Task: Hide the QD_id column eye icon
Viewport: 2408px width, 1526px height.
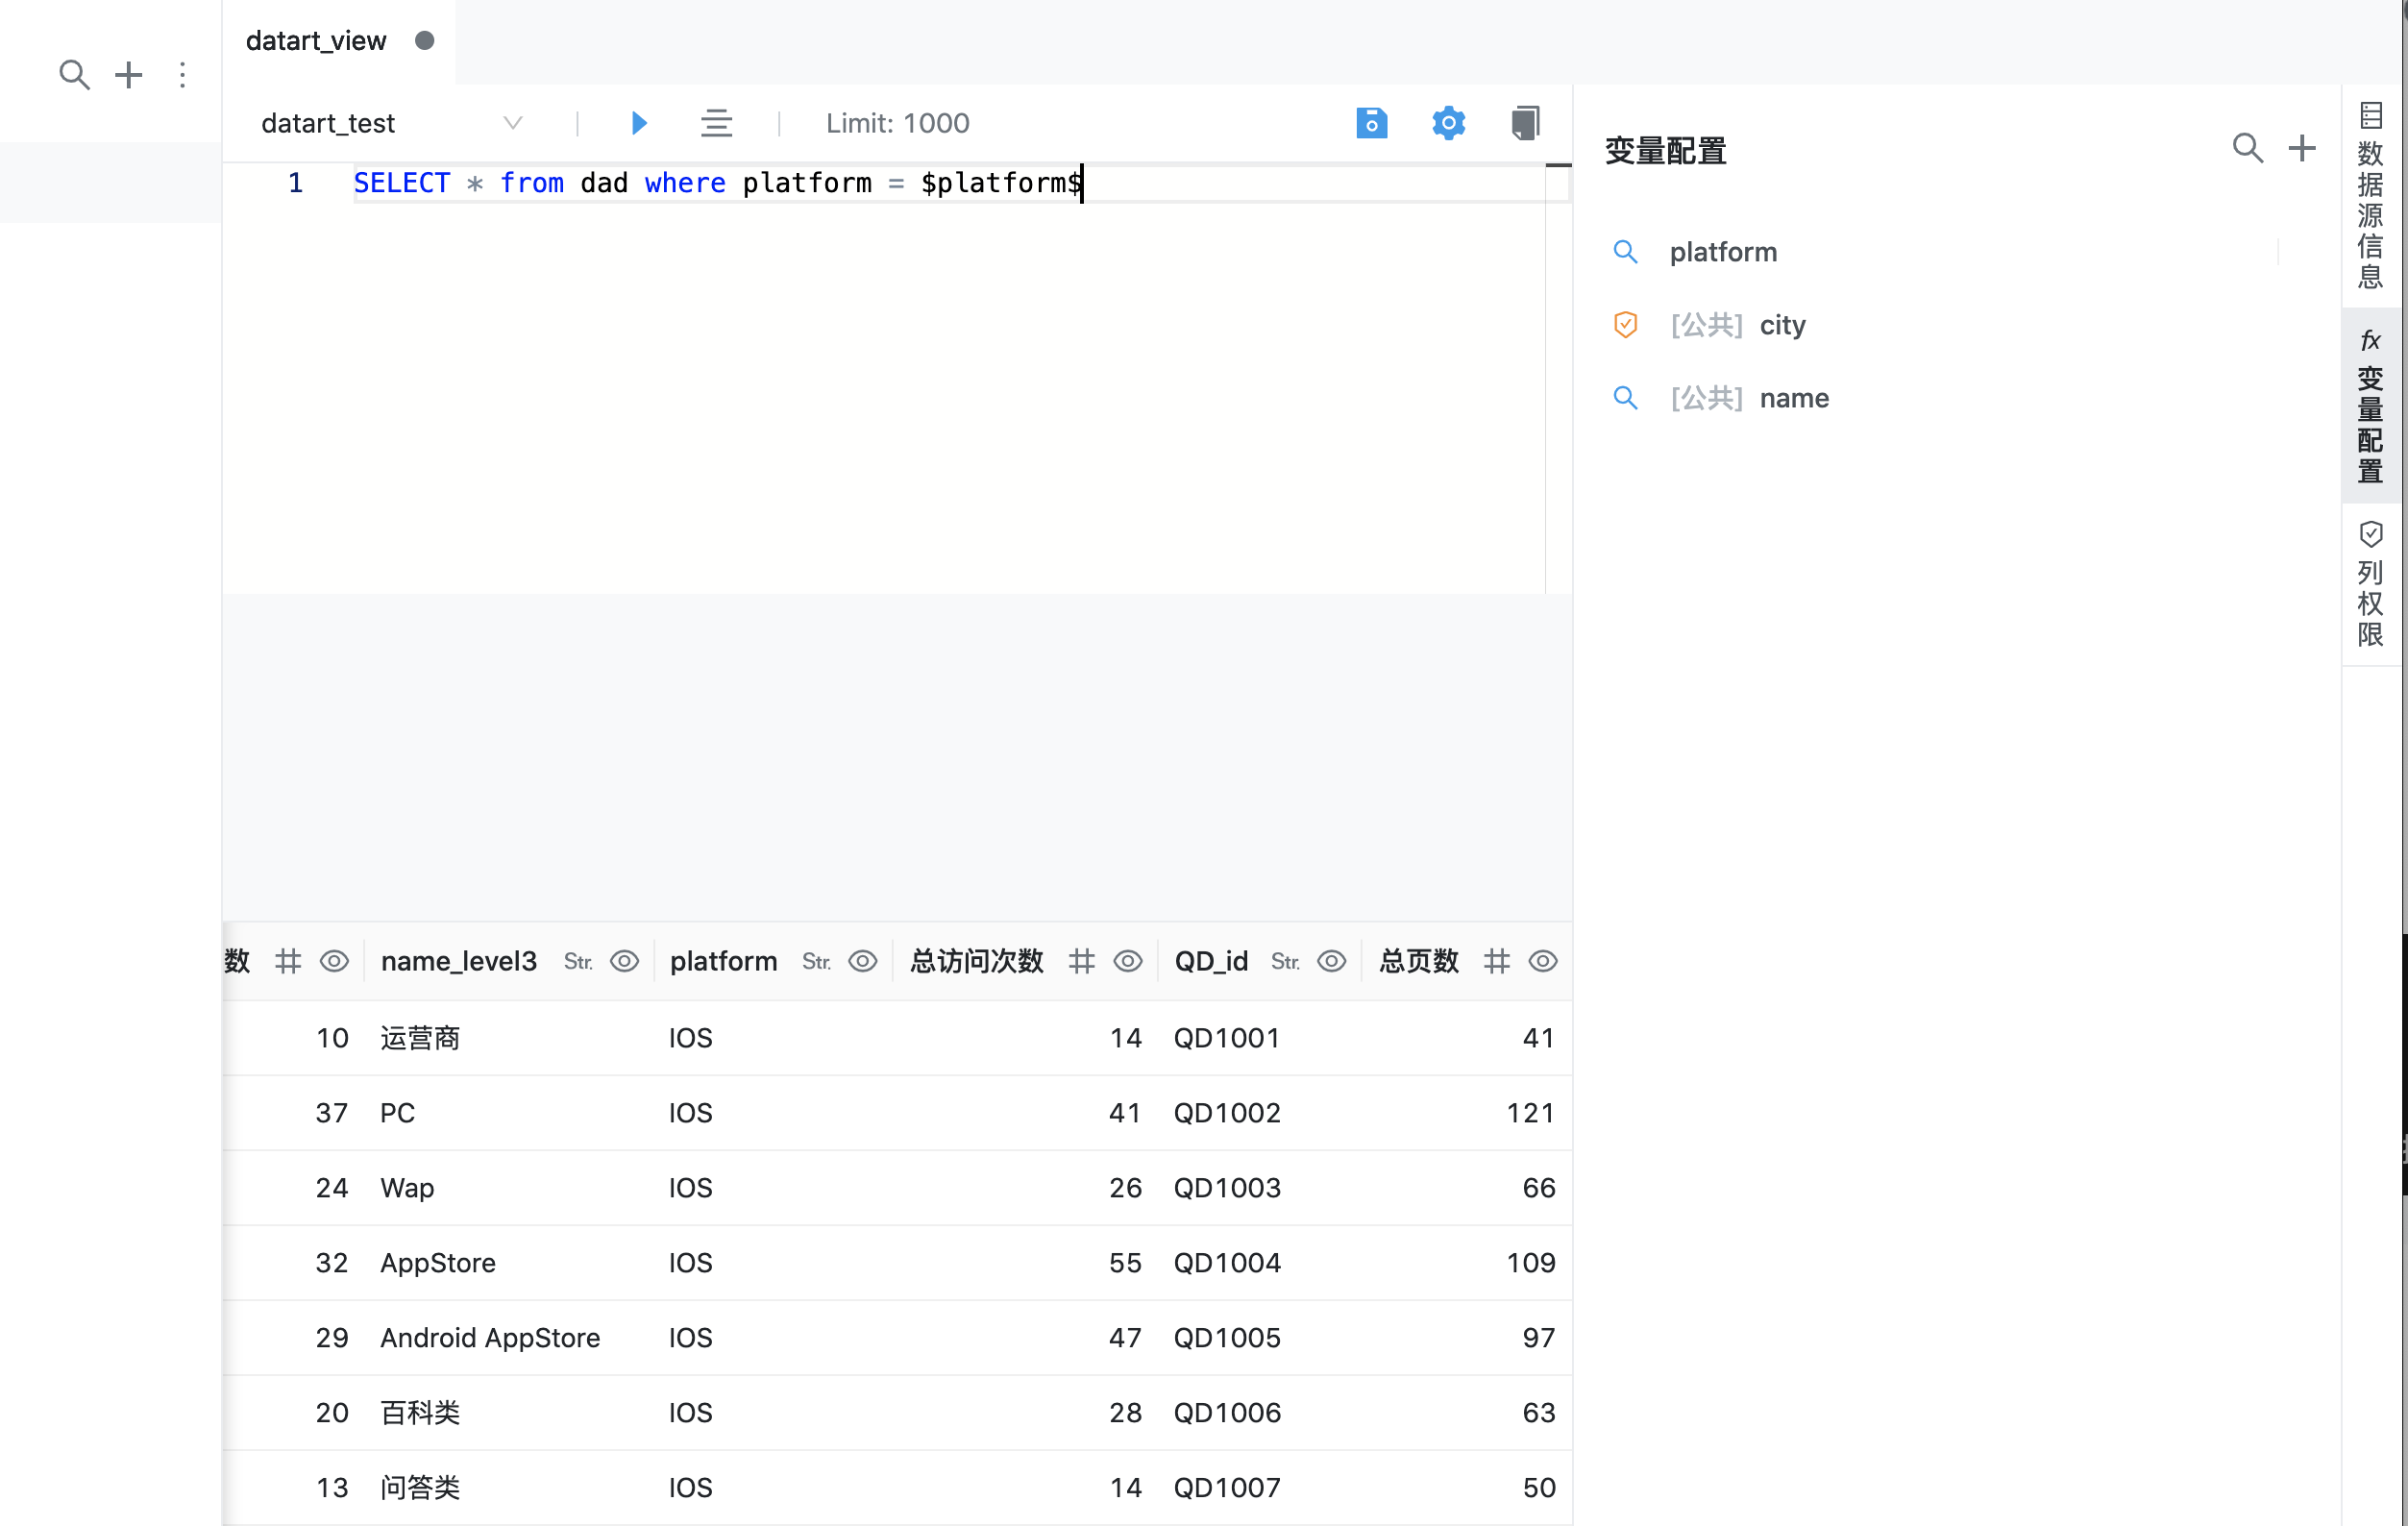Action: (x=1331, y=961)
